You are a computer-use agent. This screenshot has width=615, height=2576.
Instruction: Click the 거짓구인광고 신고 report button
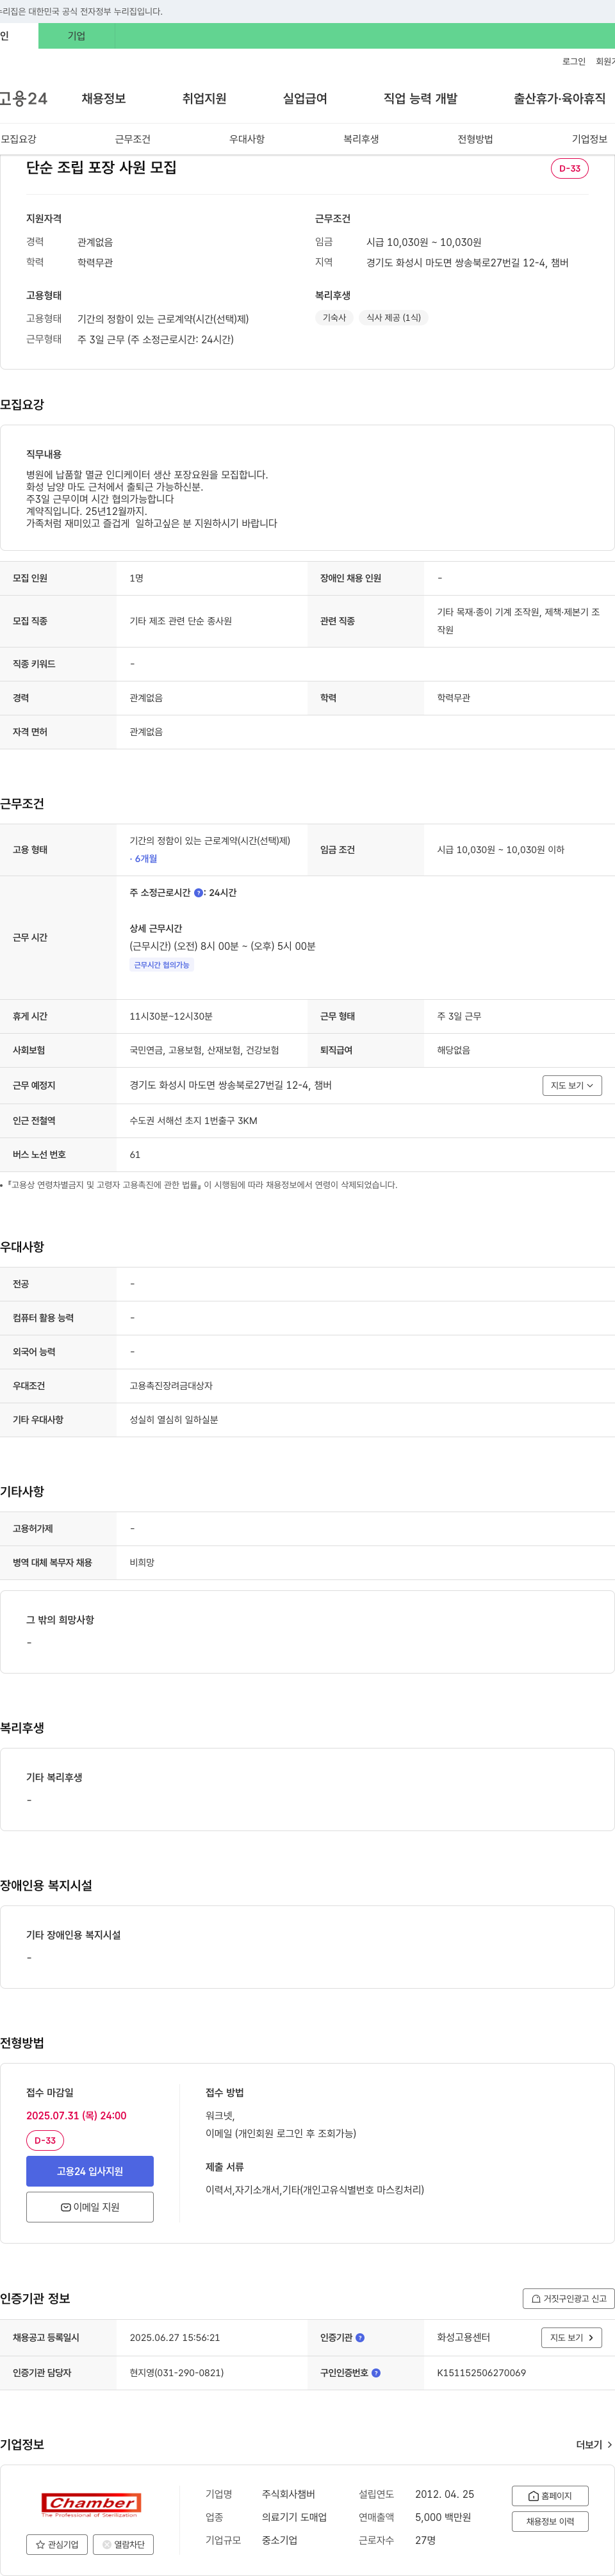coord(568,2299)
